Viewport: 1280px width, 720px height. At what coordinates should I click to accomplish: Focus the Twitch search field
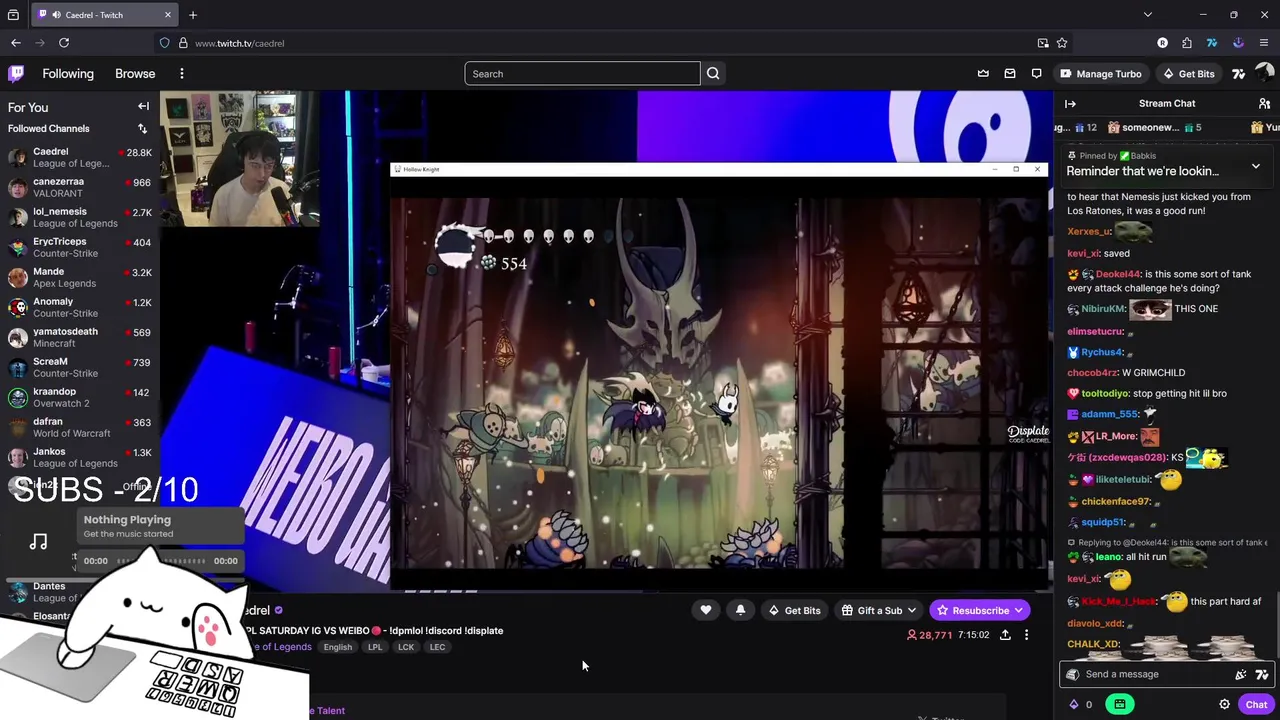pos(582,73)
